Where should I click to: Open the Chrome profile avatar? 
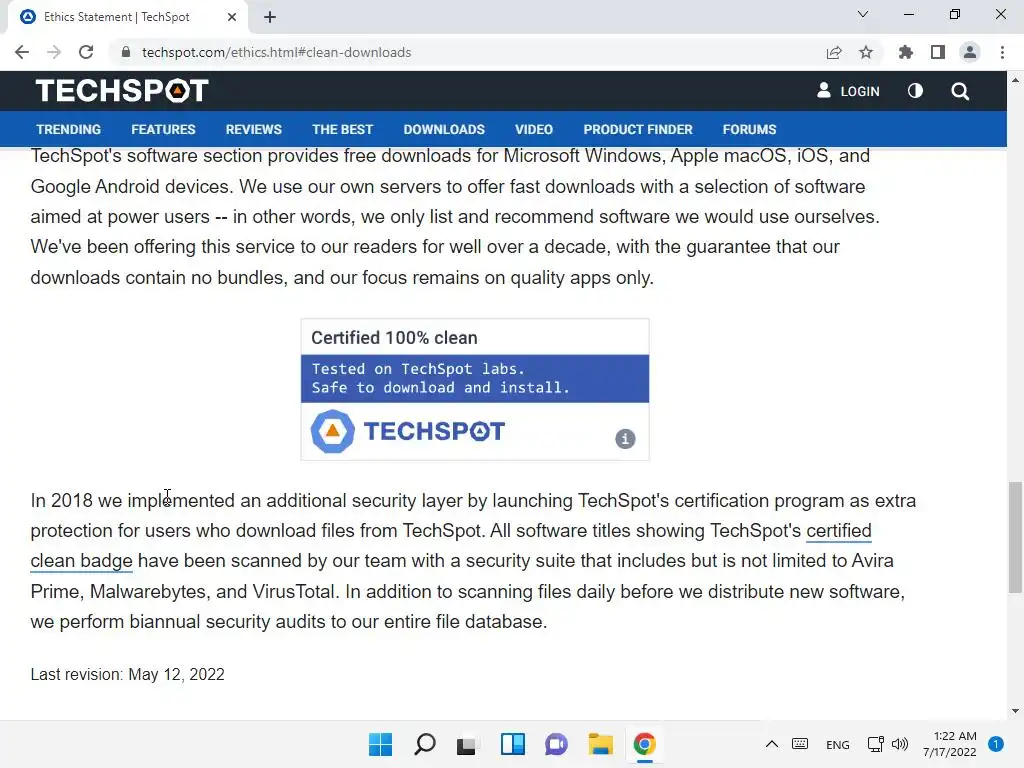point(970,52)
